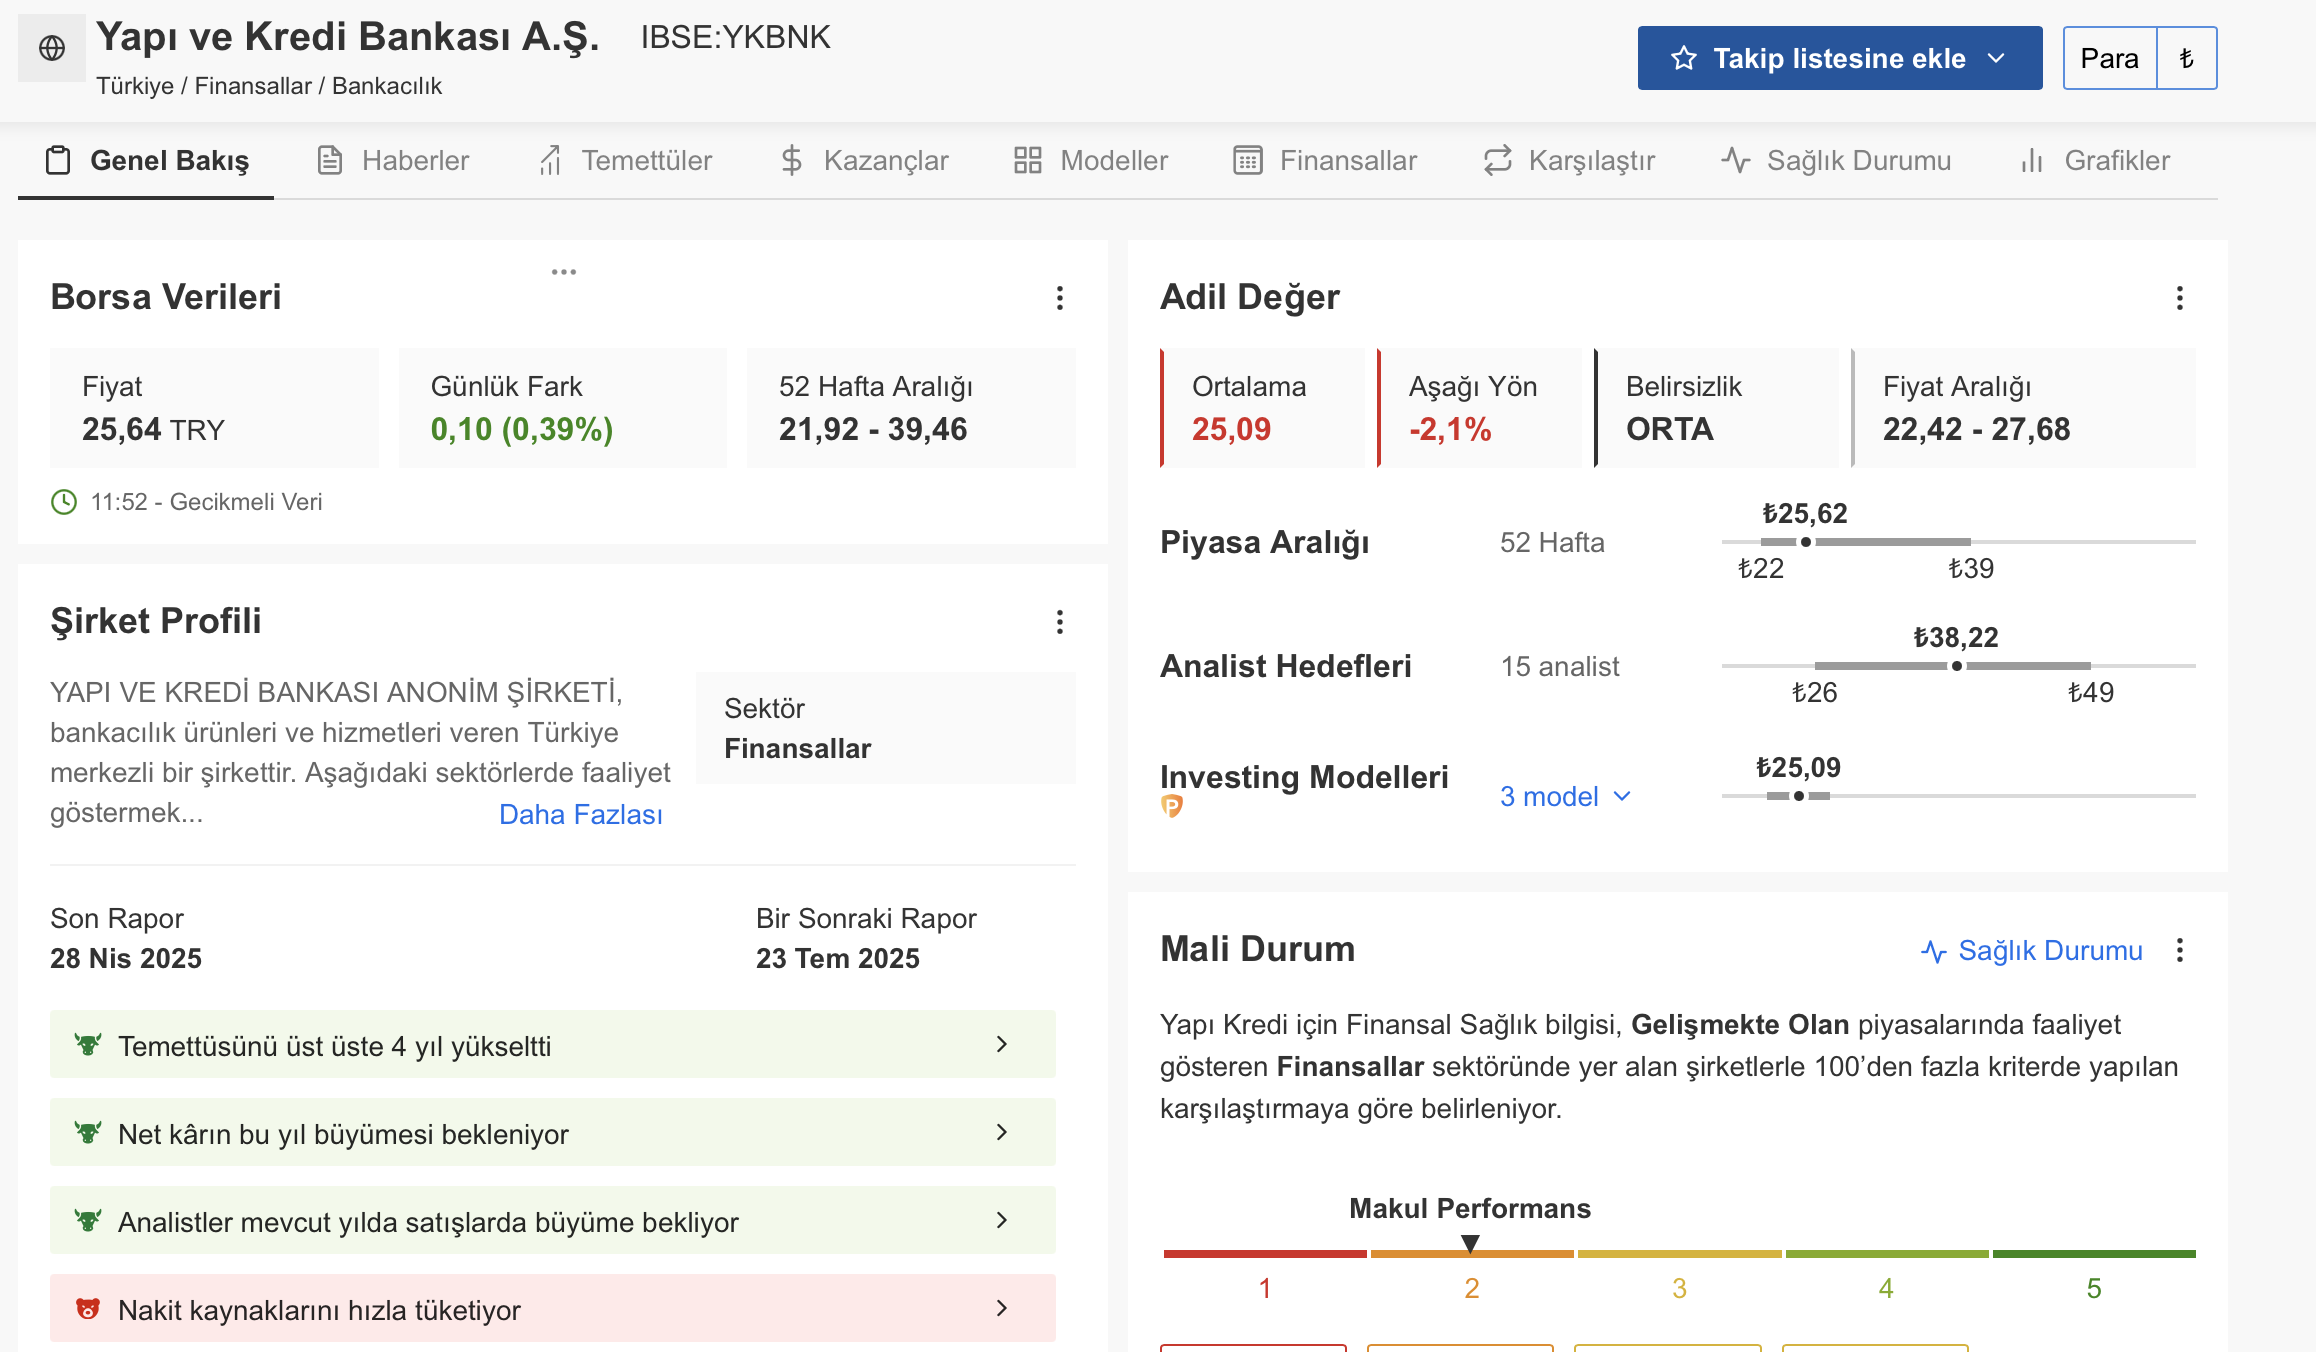2316x1352 pixels.
Task: Click the Son Rapor date 28 Nis 2025
Action: (x=126, y=958)
